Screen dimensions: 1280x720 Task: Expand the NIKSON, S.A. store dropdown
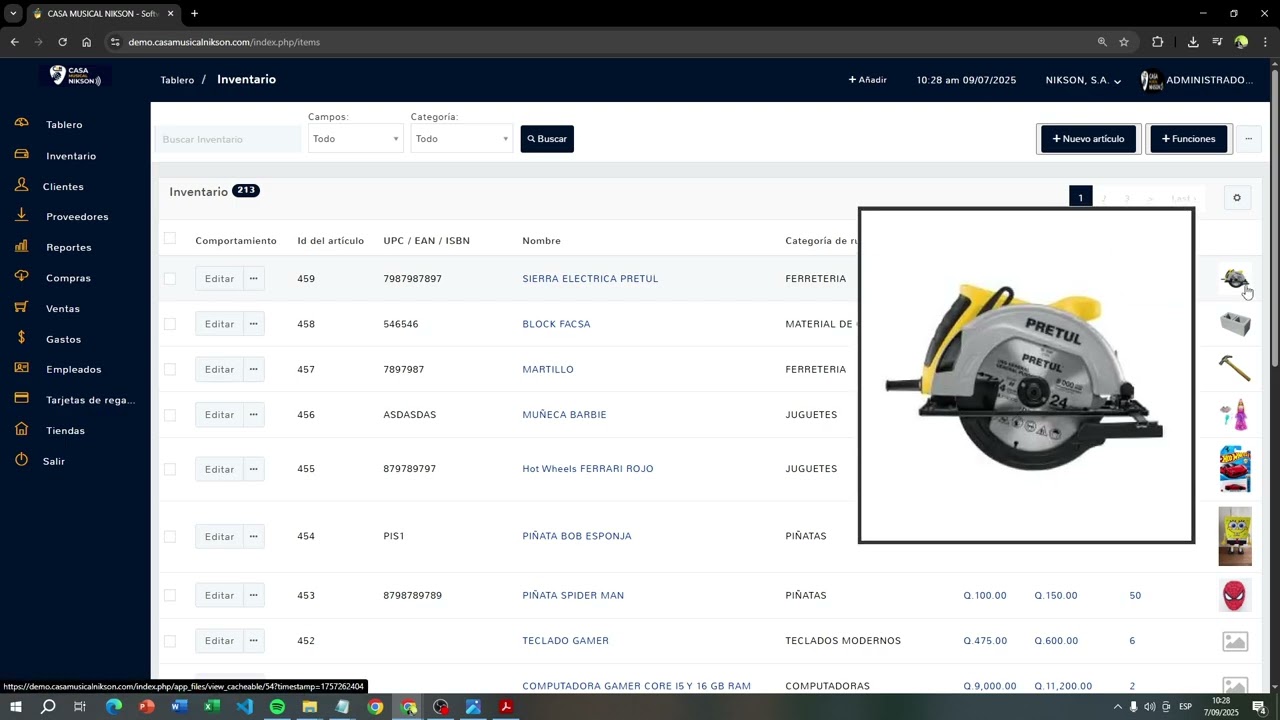pos(1083,80)
